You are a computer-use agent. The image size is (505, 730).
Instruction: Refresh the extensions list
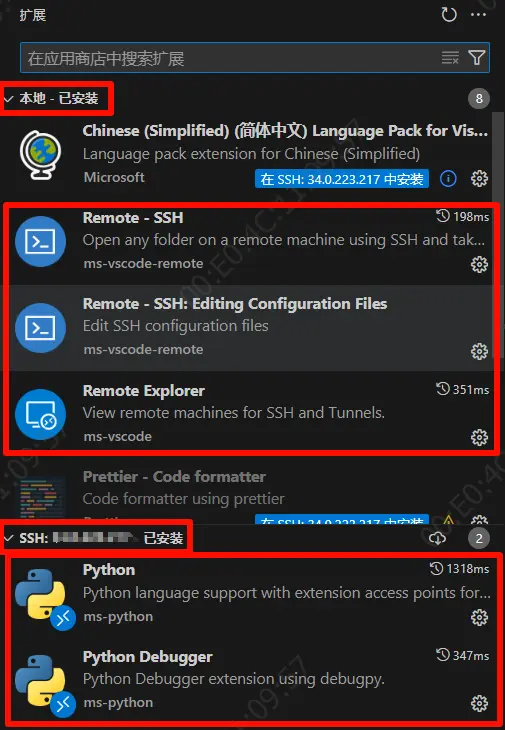click(x=449, y=15)
